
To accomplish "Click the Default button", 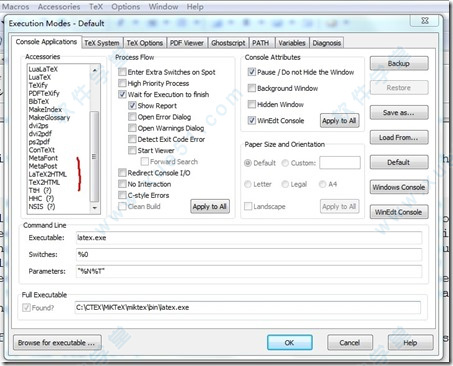I will click(399, 162).
